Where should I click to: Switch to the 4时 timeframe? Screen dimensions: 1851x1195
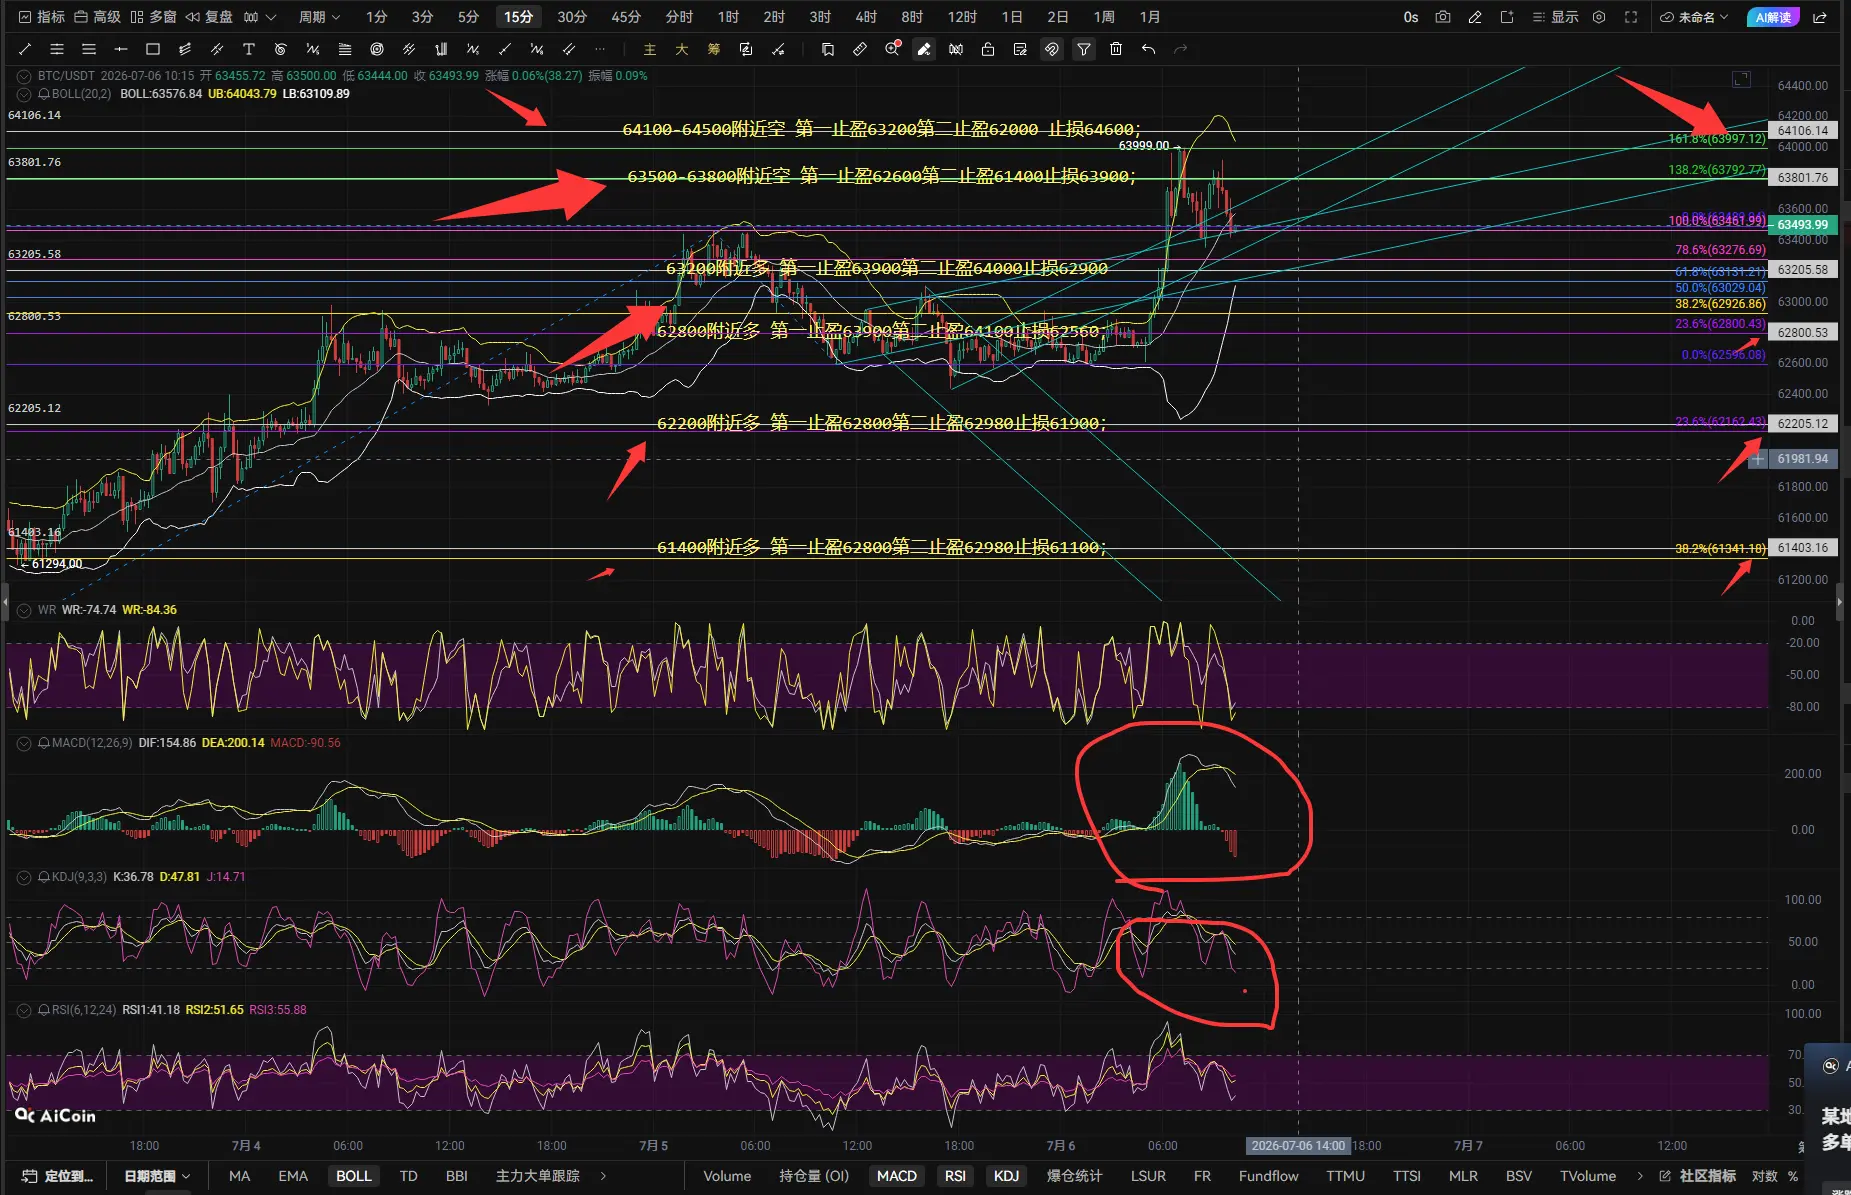[866, 17]
